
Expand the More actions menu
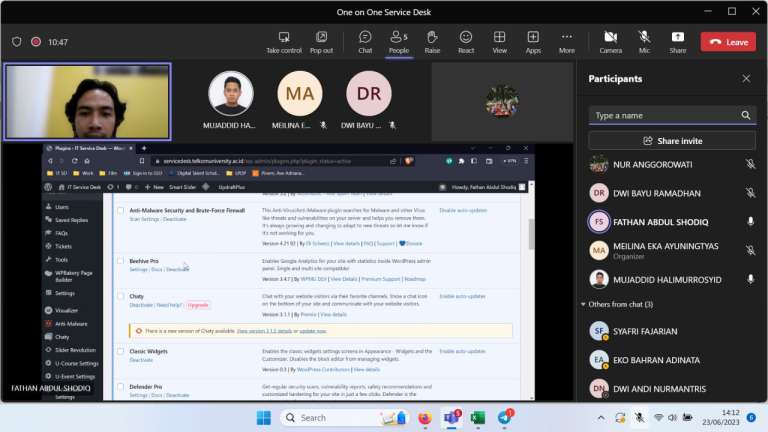(567, 42)
